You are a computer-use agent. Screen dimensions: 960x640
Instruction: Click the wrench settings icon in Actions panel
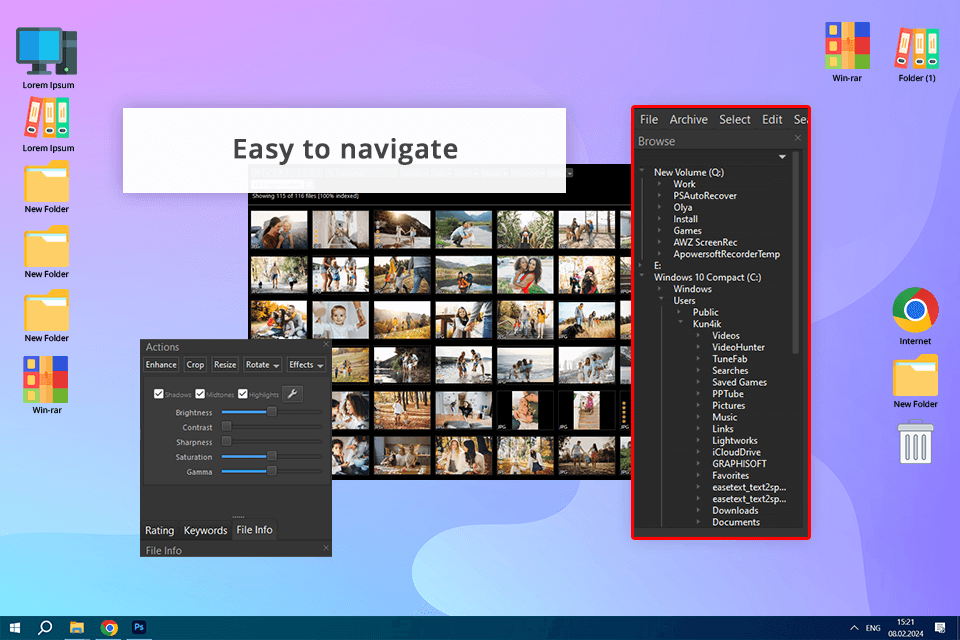[293, 394]
